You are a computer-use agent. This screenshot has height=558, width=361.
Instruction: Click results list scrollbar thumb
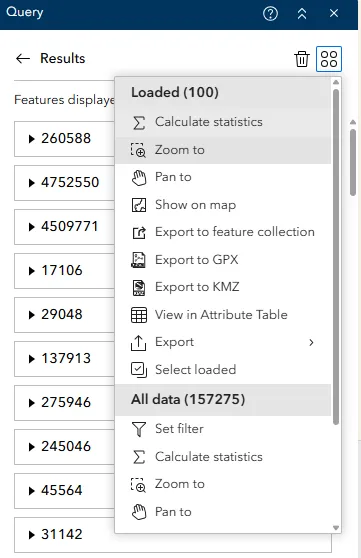tap(353, 163)
